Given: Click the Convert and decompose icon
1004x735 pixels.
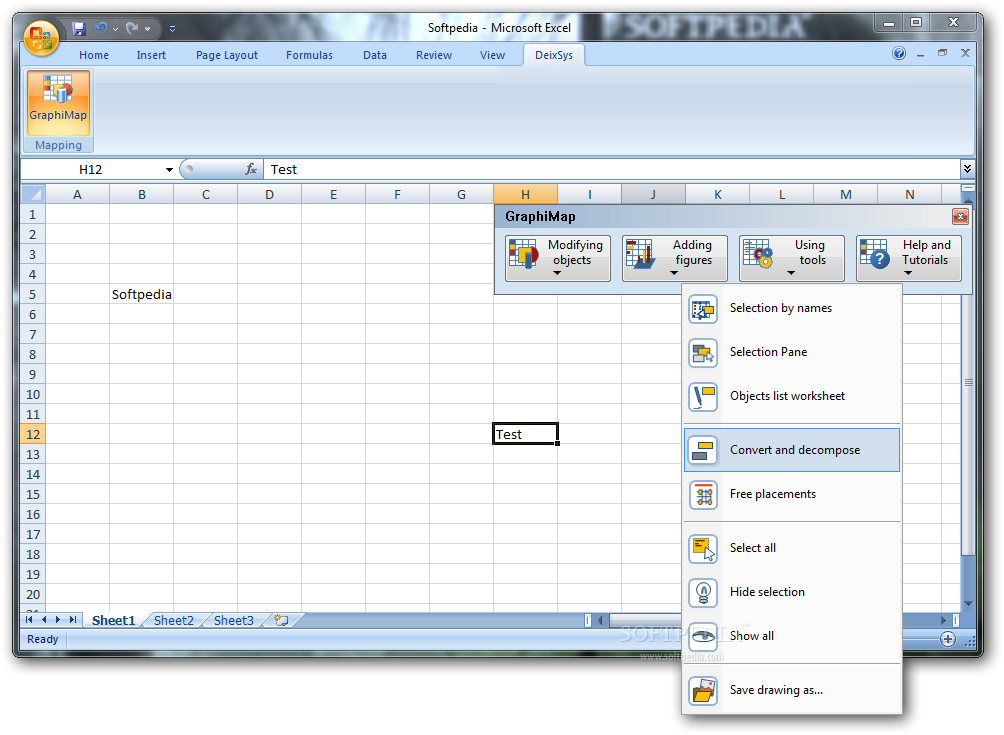Looking at the screenshot, I should click(703, 451).
